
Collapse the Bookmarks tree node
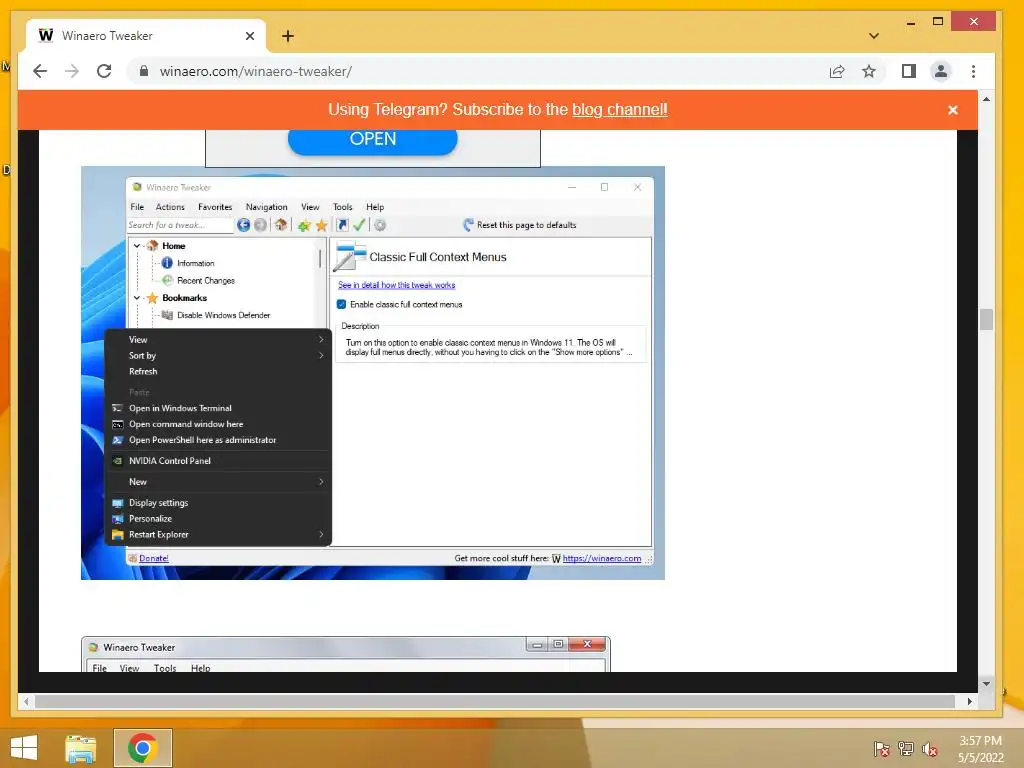(136, 298)
